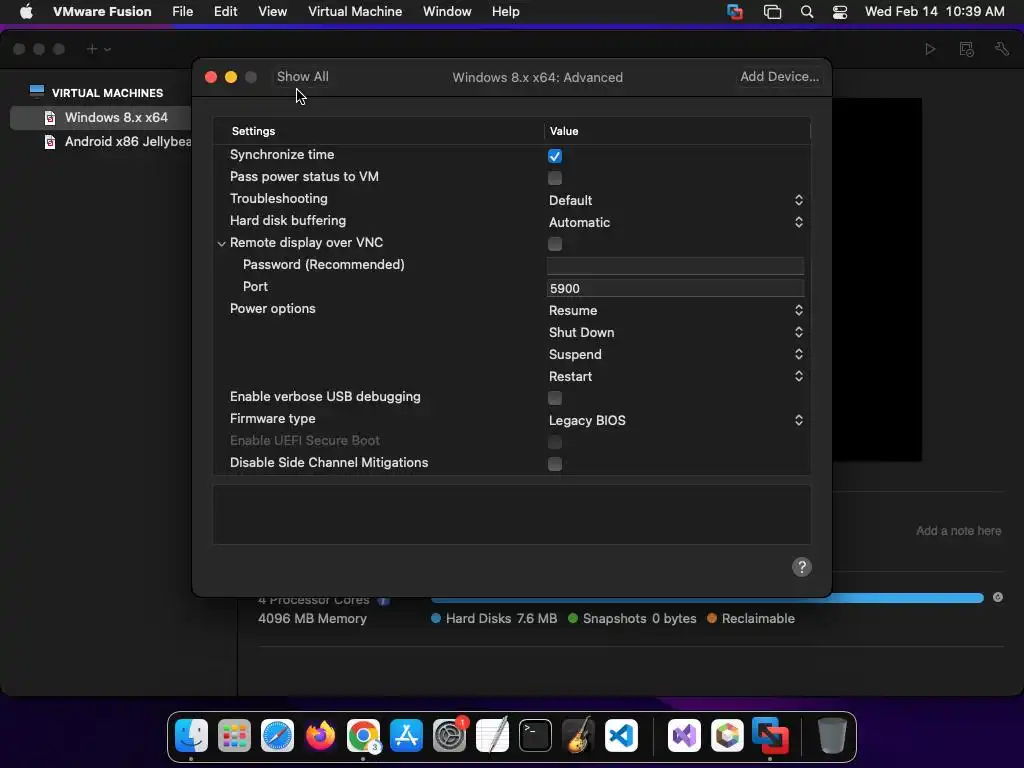Collapse Remote display over VNC chevron
Image resolution: width=1024 pixels, height=768 pixels.
tap(221, 244)
